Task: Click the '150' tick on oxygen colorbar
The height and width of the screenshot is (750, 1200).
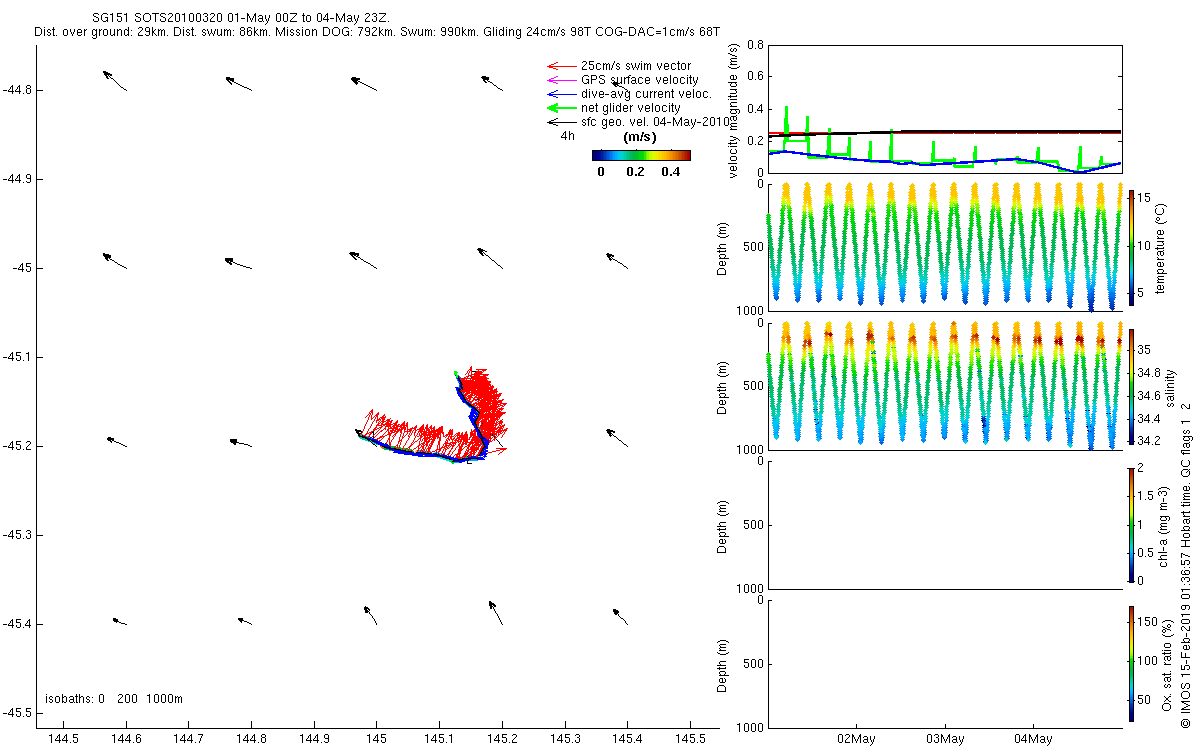Action: (x=1149, y=624)
